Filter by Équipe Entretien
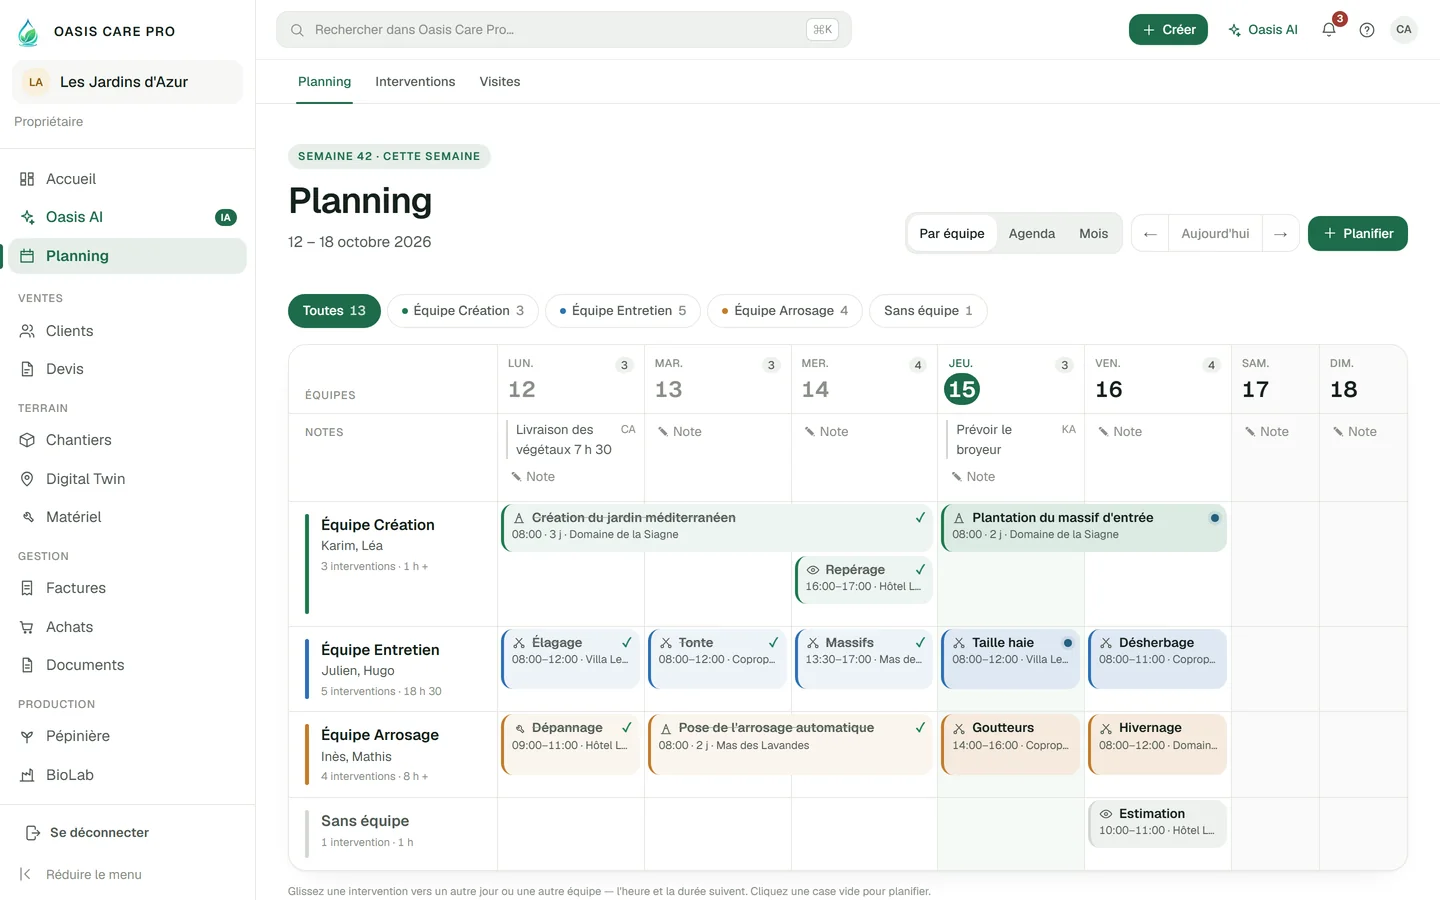 (x=623, y=311)
